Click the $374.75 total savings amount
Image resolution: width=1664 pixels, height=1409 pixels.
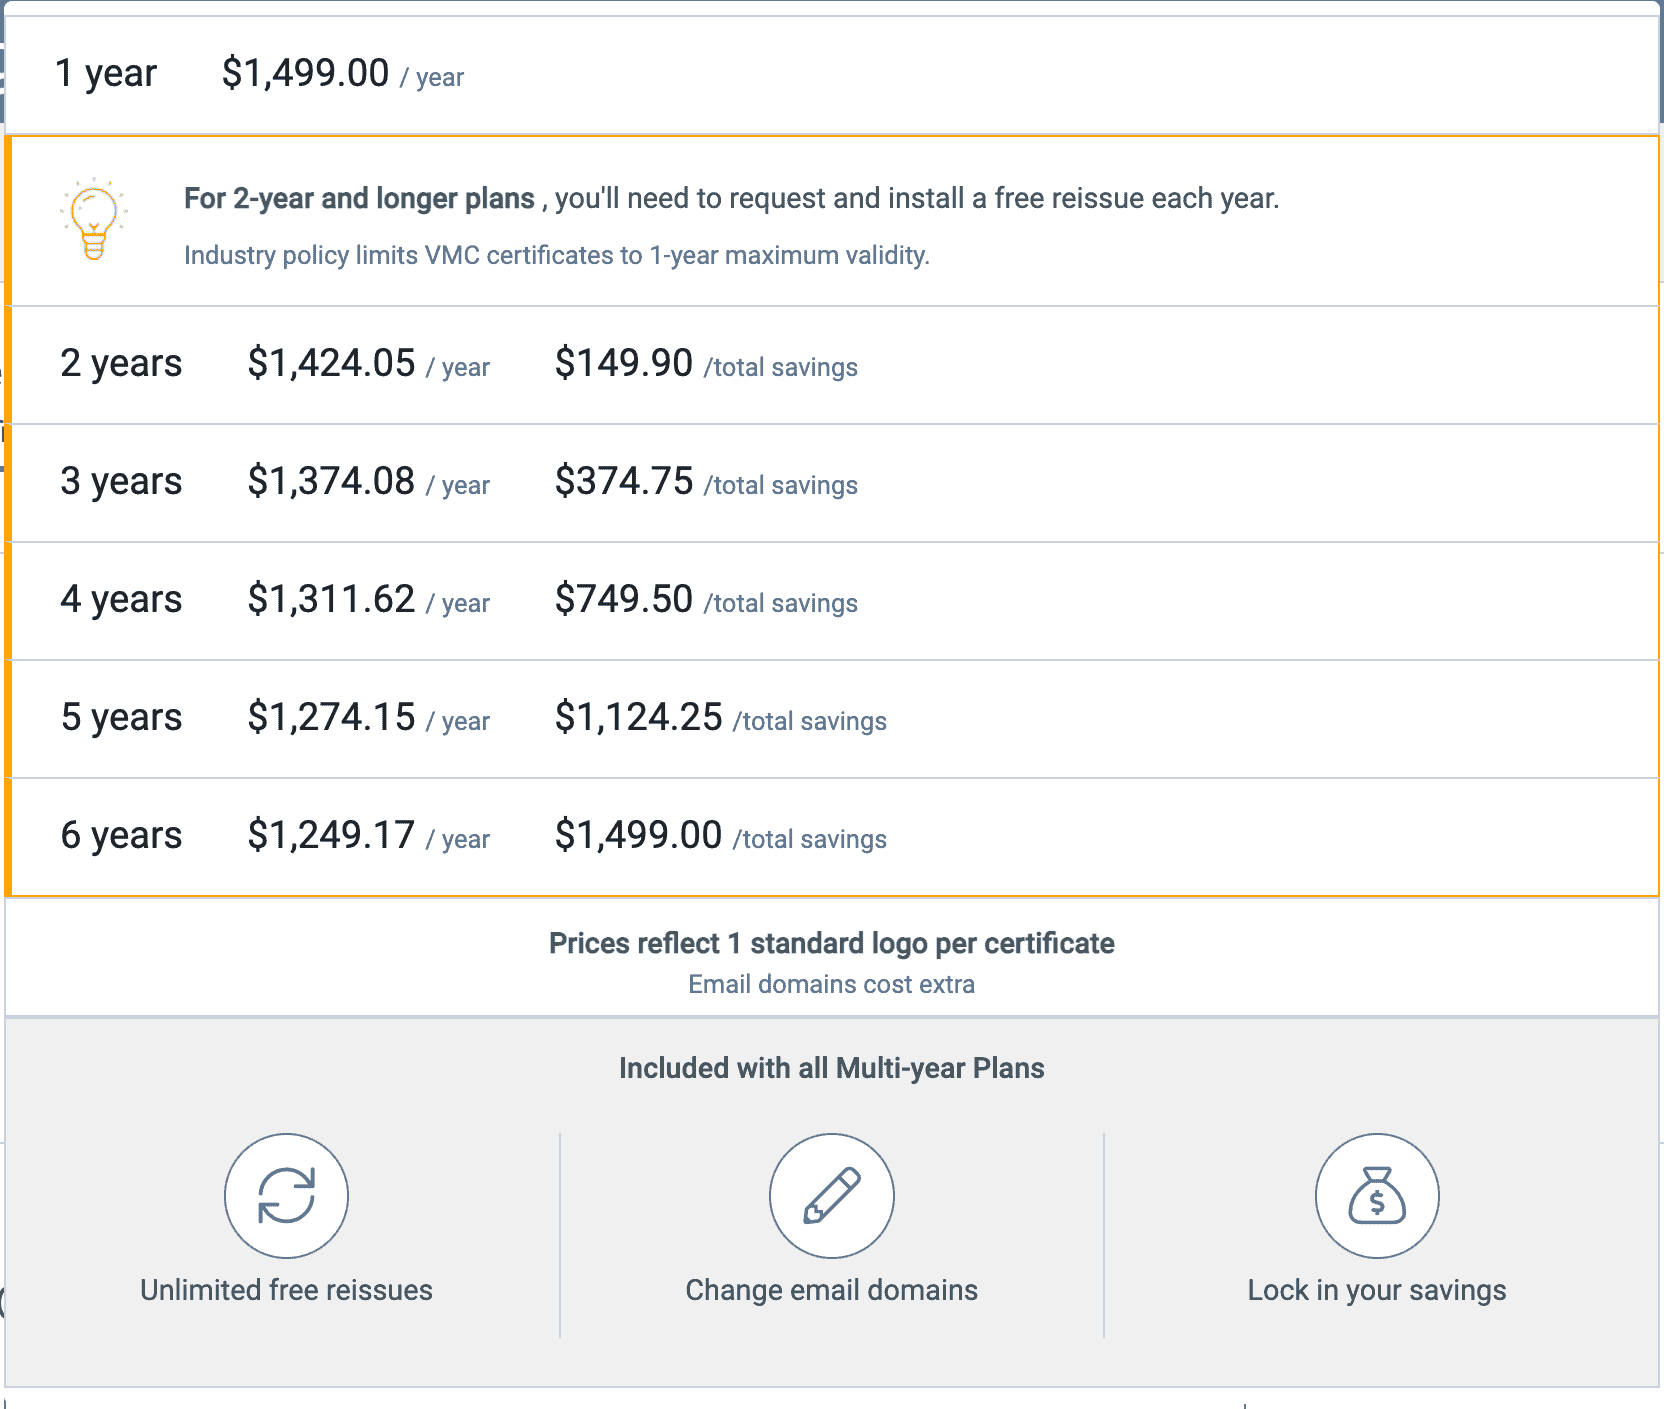coord(623,482)
